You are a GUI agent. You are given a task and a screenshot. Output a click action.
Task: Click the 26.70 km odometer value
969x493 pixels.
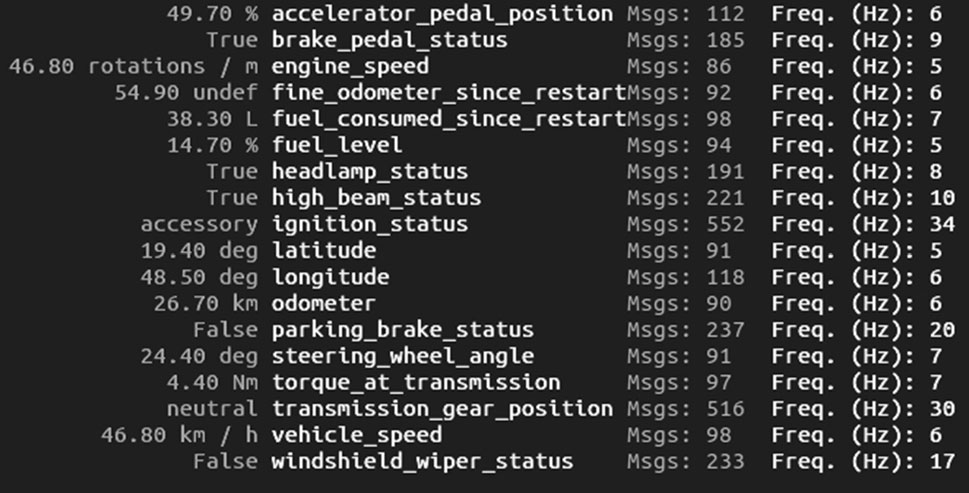209,303
